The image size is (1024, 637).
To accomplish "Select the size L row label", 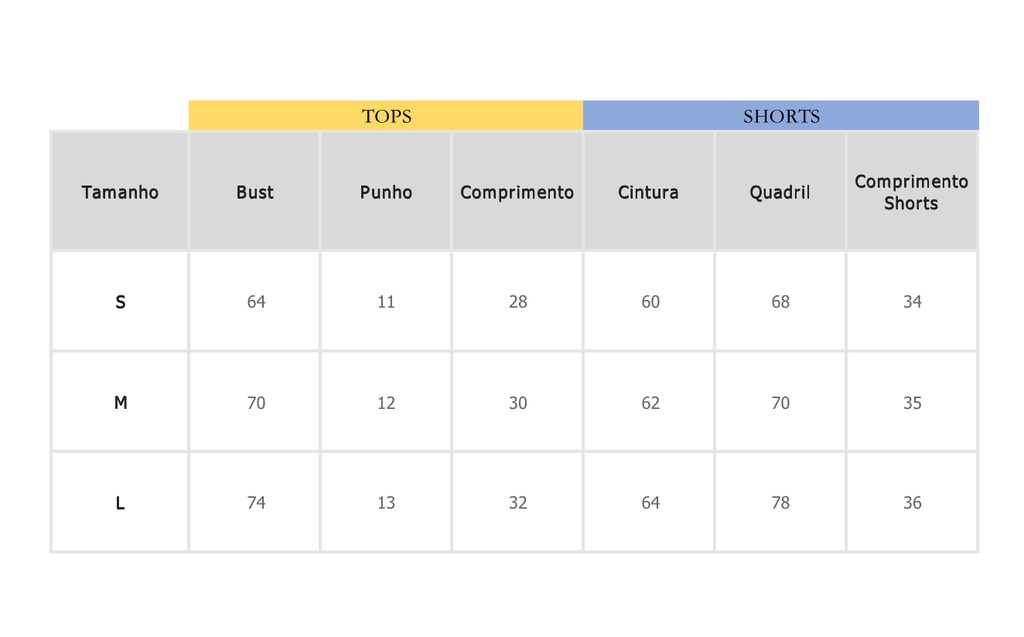I will point(120,502).
